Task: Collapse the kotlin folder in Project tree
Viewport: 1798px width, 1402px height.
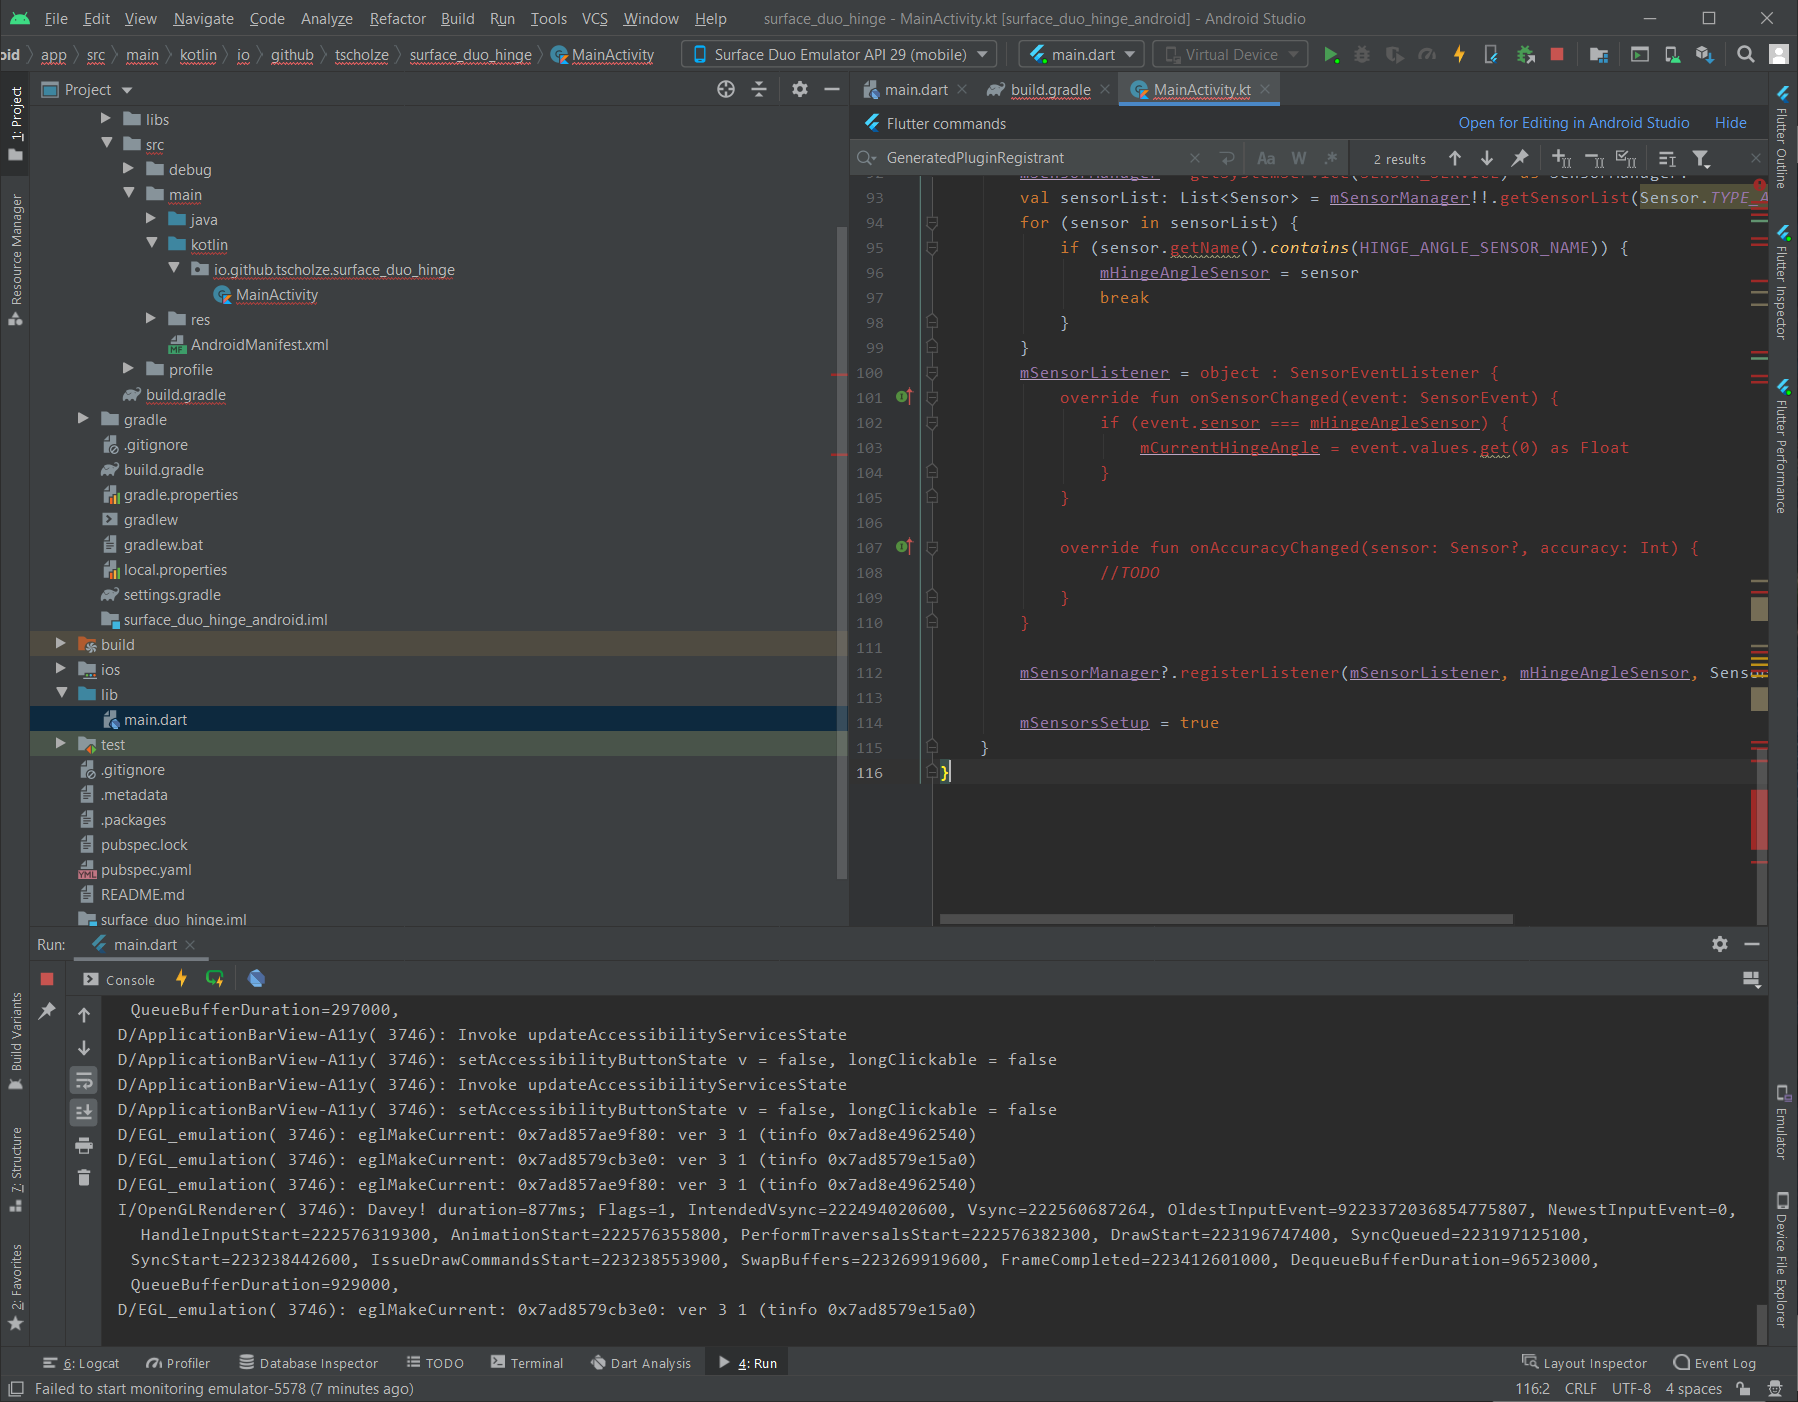Action: pos(152,243)
